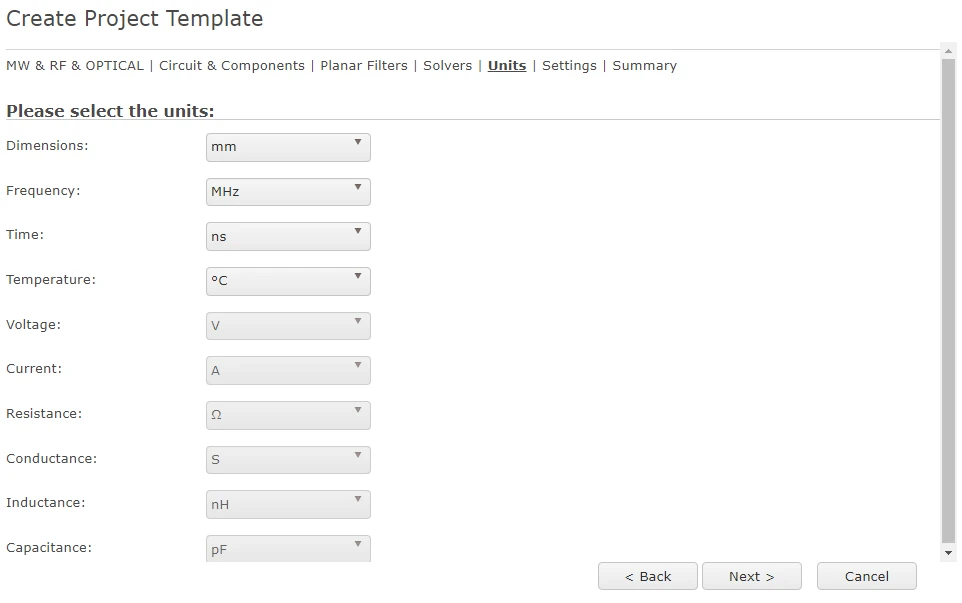Open the Solvers step
This screenshot has width=962, height=603.
point(448,66)
